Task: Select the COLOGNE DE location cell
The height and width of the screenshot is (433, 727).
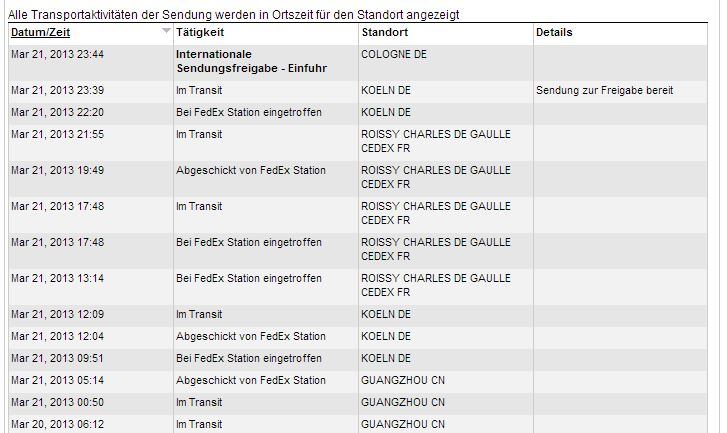Action: 393,54
